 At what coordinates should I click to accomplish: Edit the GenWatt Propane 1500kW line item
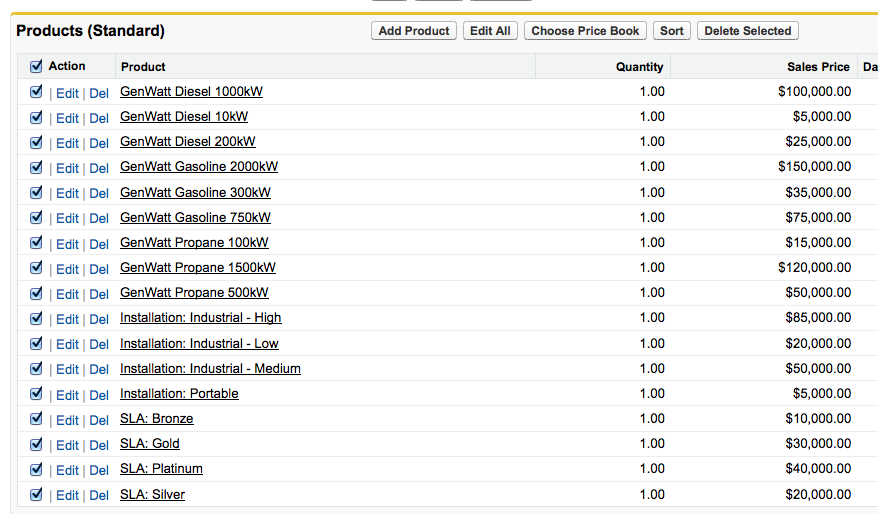67,270
